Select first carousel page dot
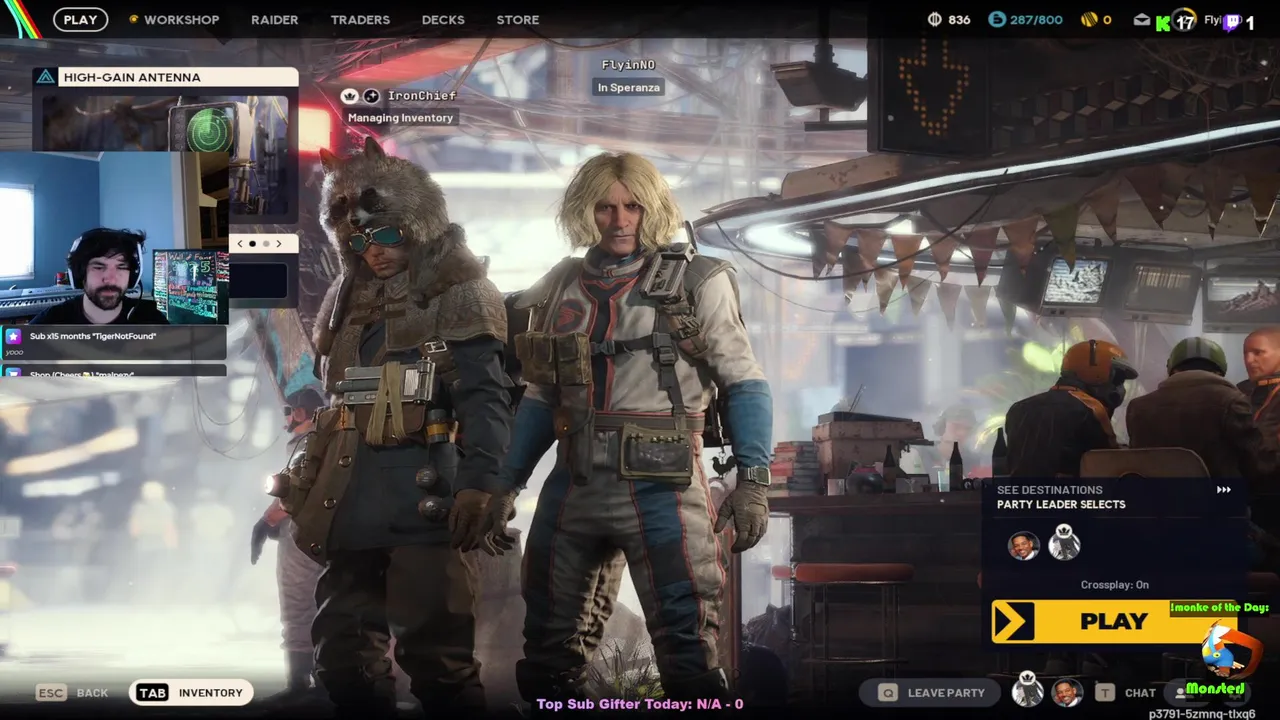 point(252,244)
